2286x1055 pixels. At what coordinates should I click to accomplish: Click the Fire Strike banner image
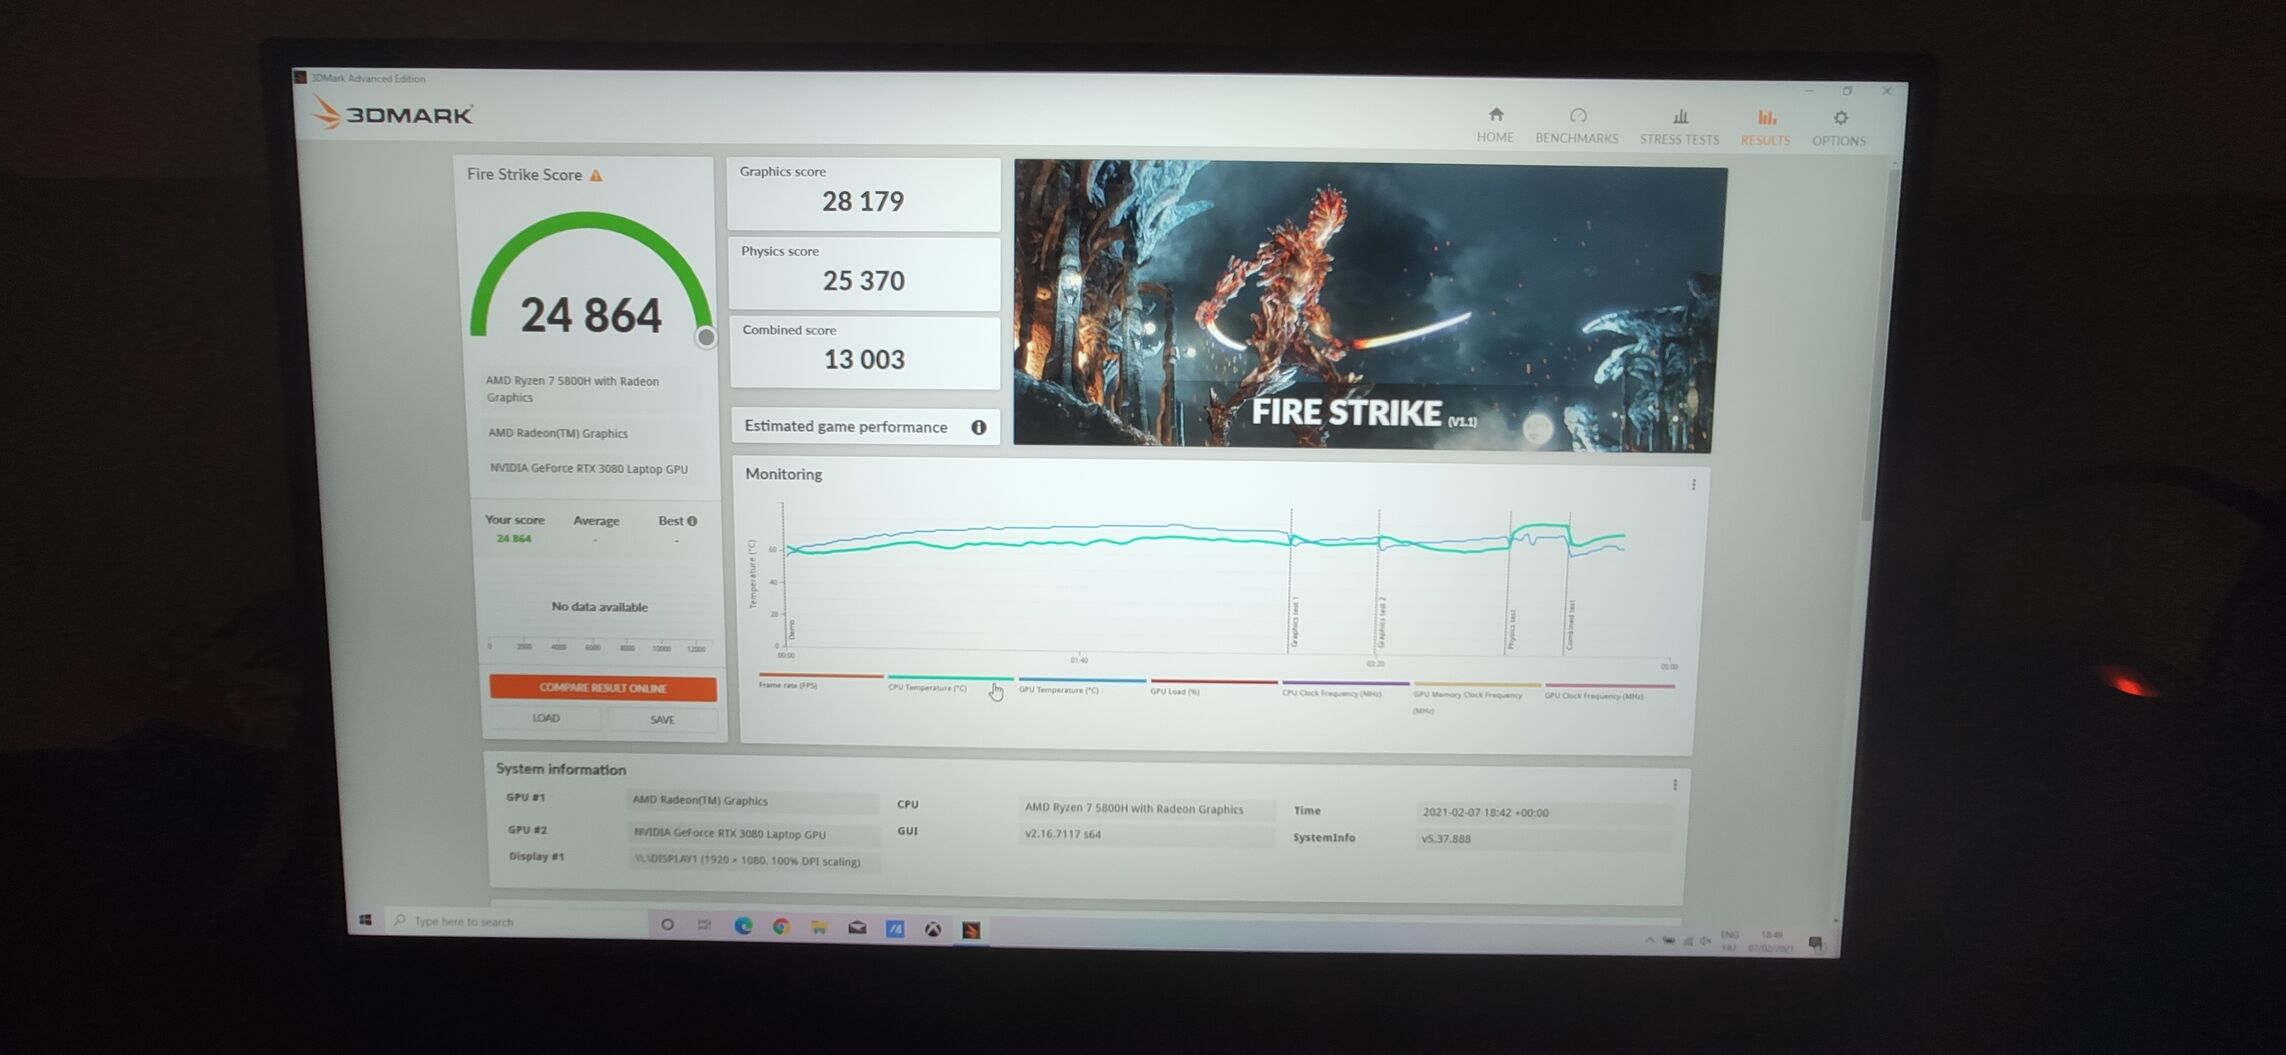(x=1370, y=307)
